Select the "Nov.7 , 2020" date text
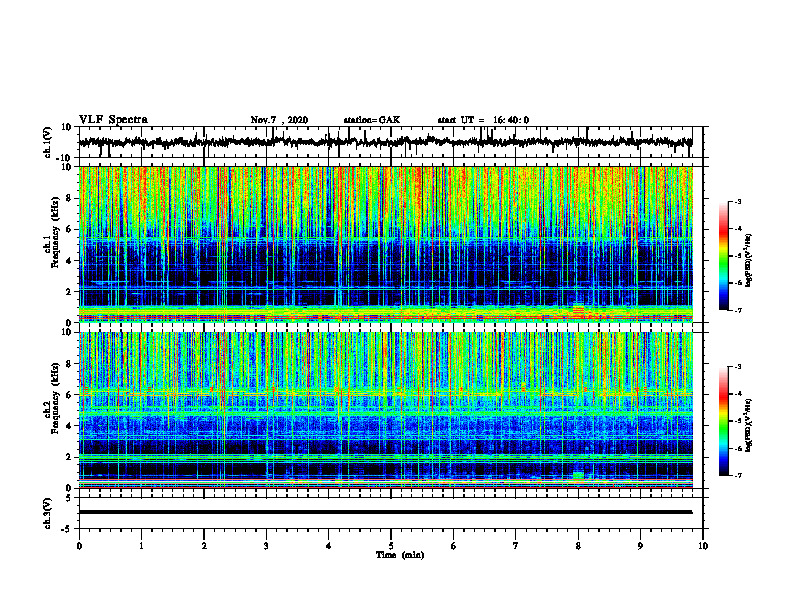The width and height of the screenshot is (792, 612). tap(279, 120)
